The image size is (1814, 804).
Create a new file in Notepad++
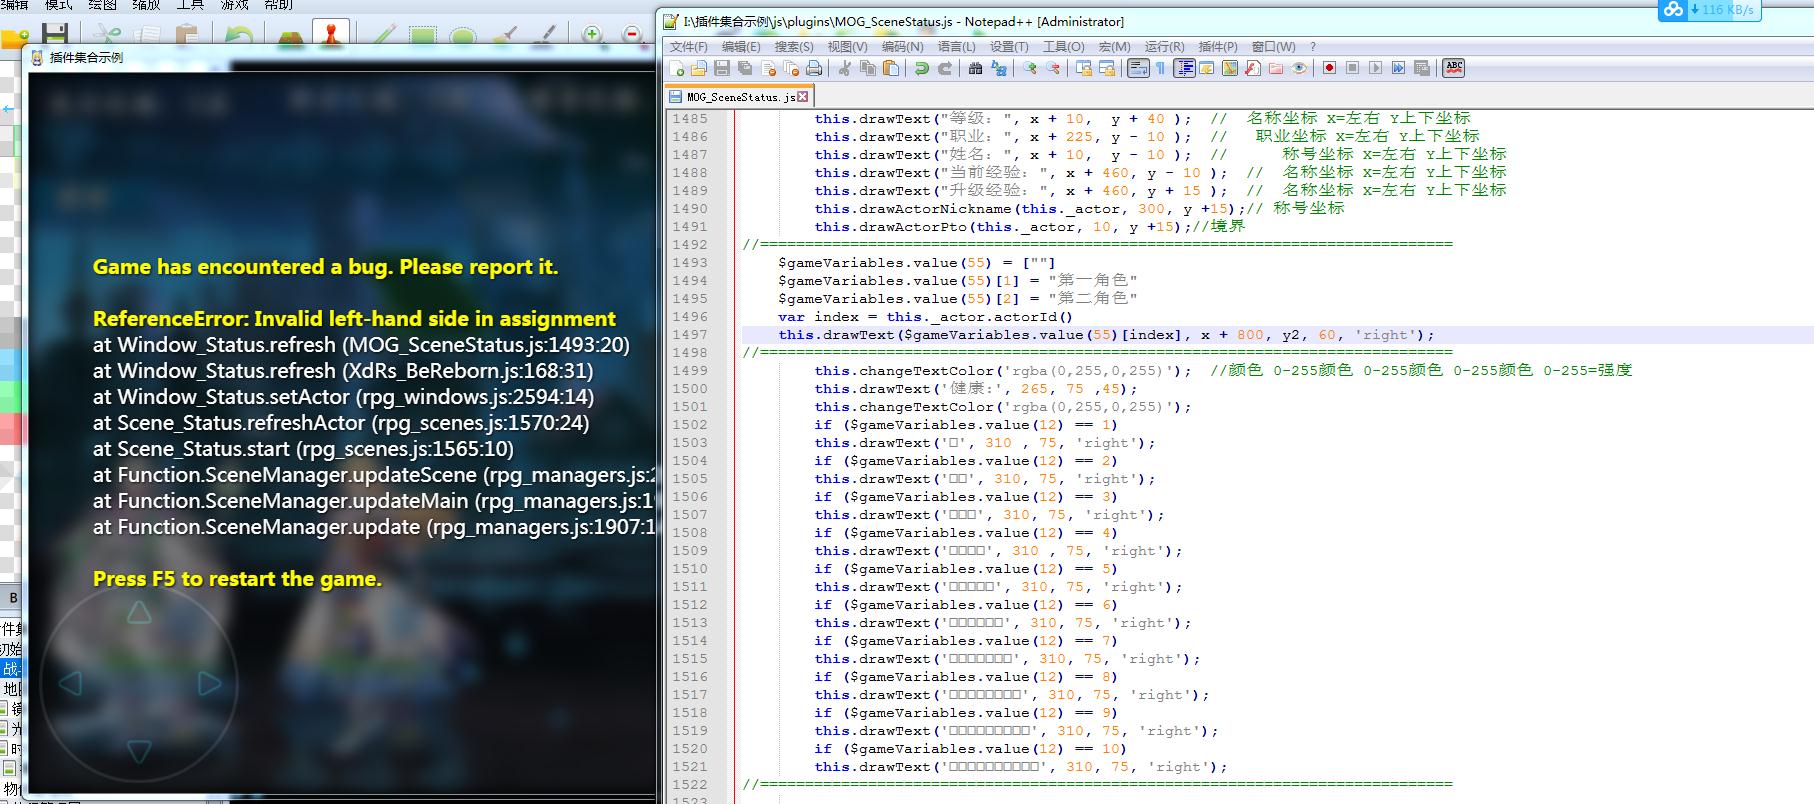[678, 68]
